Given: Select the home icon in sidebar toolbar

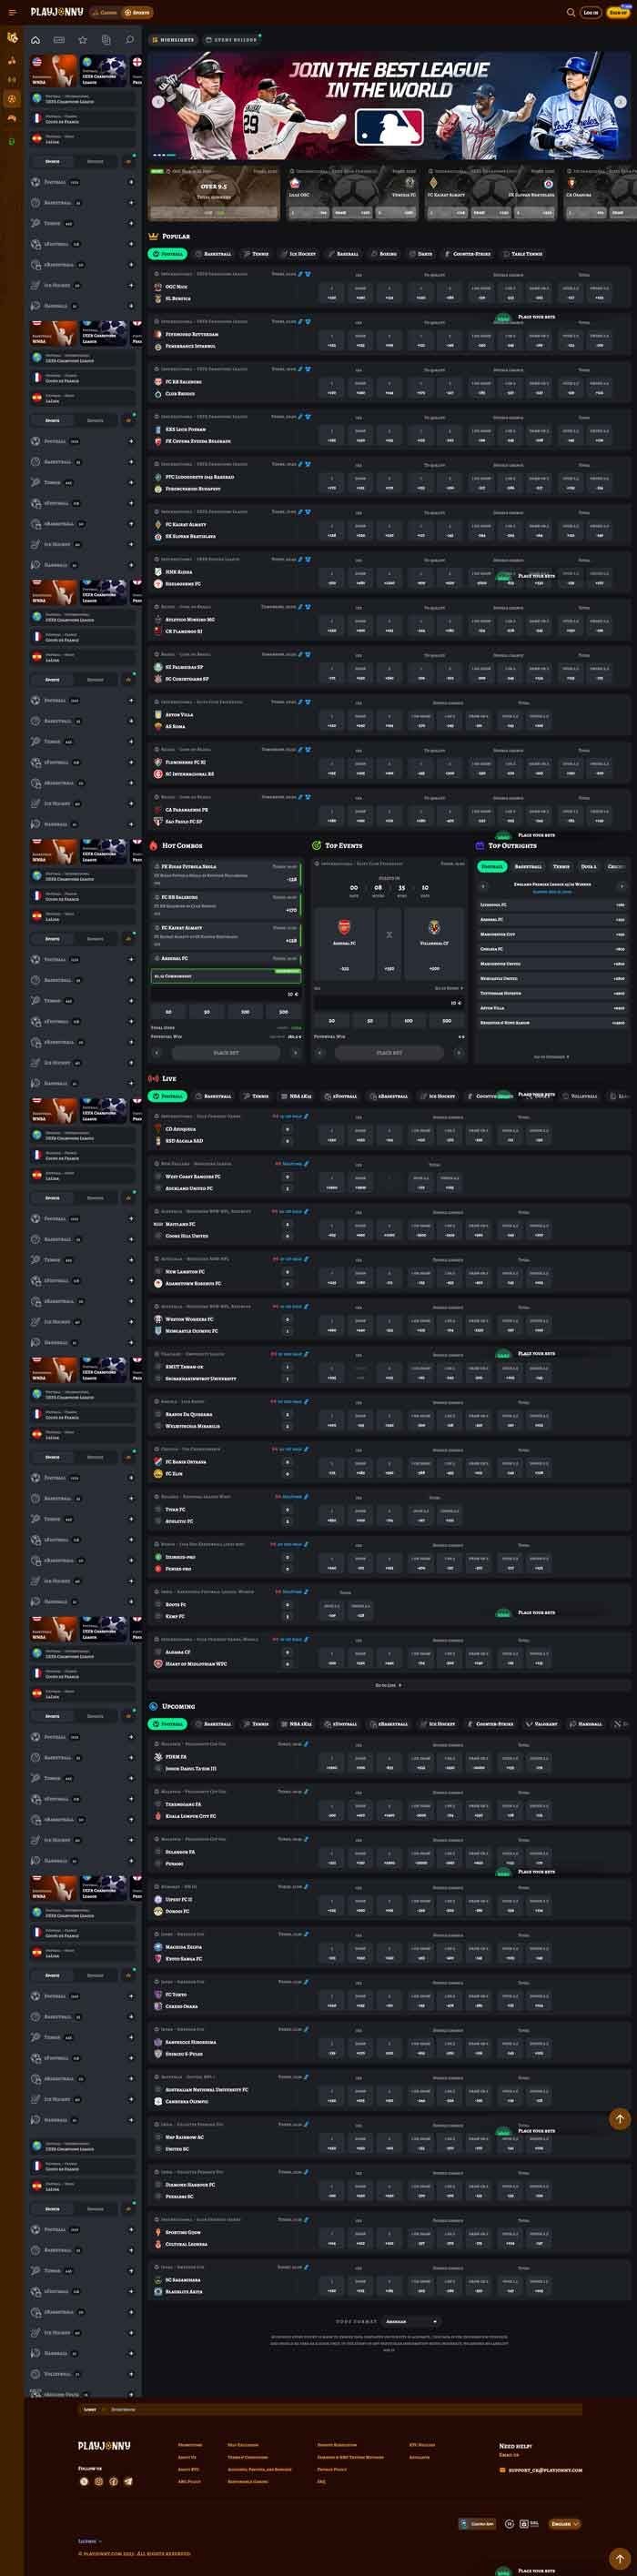Looking at the screenshot, I should pos(36,40).
